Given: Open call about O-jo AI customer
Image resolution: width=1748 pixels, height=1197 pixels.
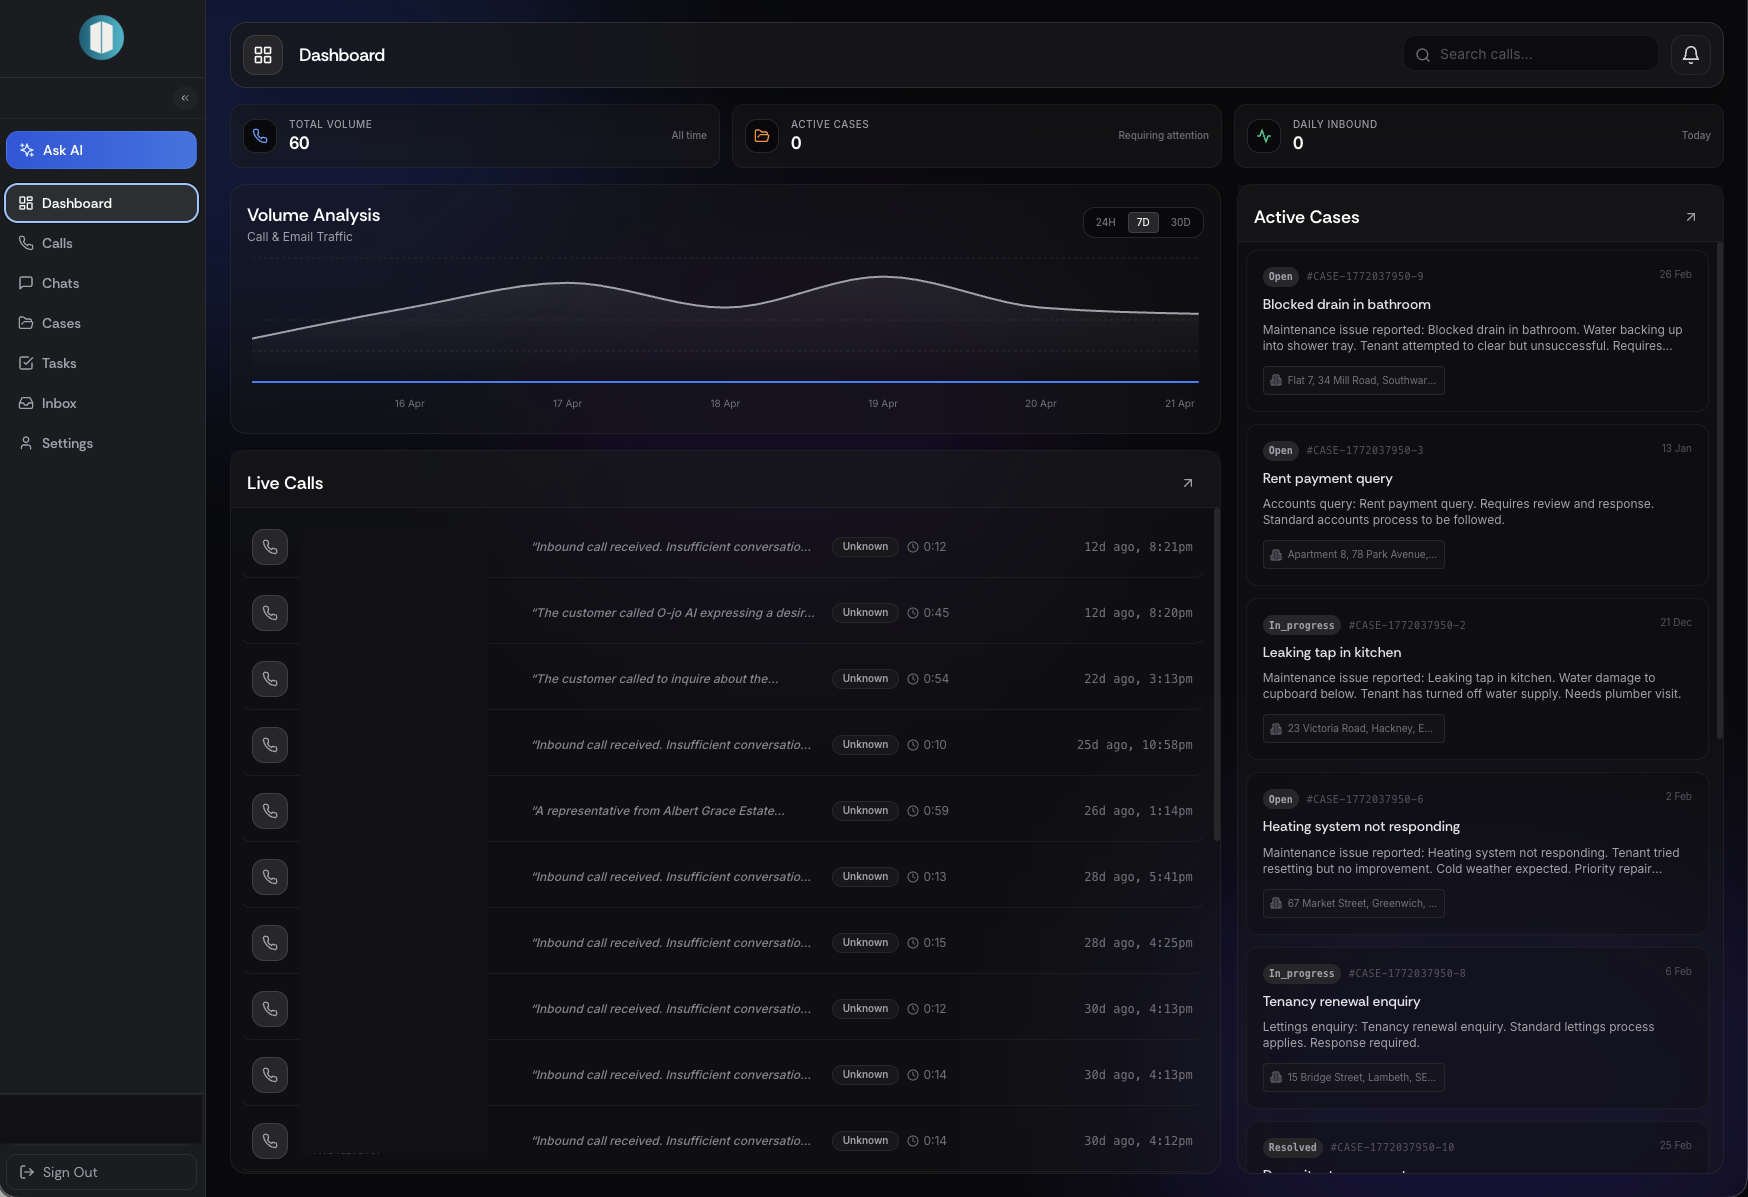Looking at the screenshot, I should [x=673, y=613].
